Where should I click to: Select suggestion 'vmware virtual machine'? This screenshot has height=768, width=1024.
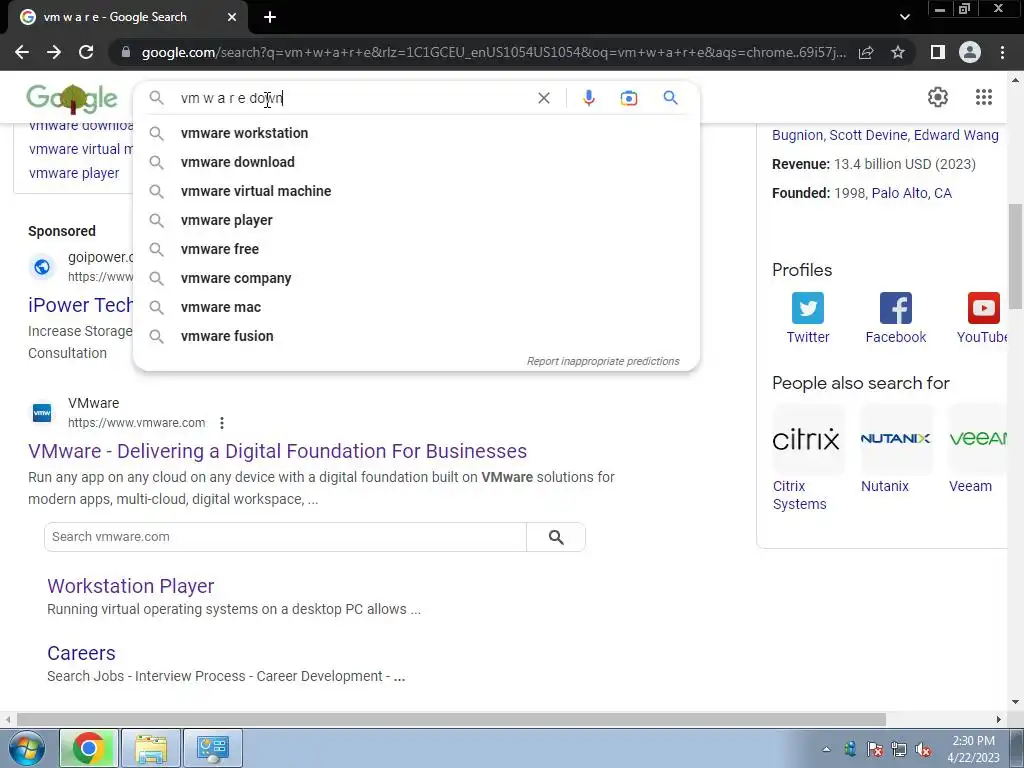click(x=416, y=191)
